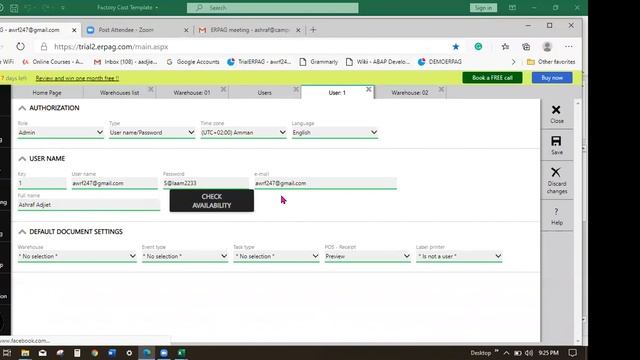The height and width of the screenshot is (360, 640).
Task: Save the user with the floppy disk icon
Action: coord(556,141)
